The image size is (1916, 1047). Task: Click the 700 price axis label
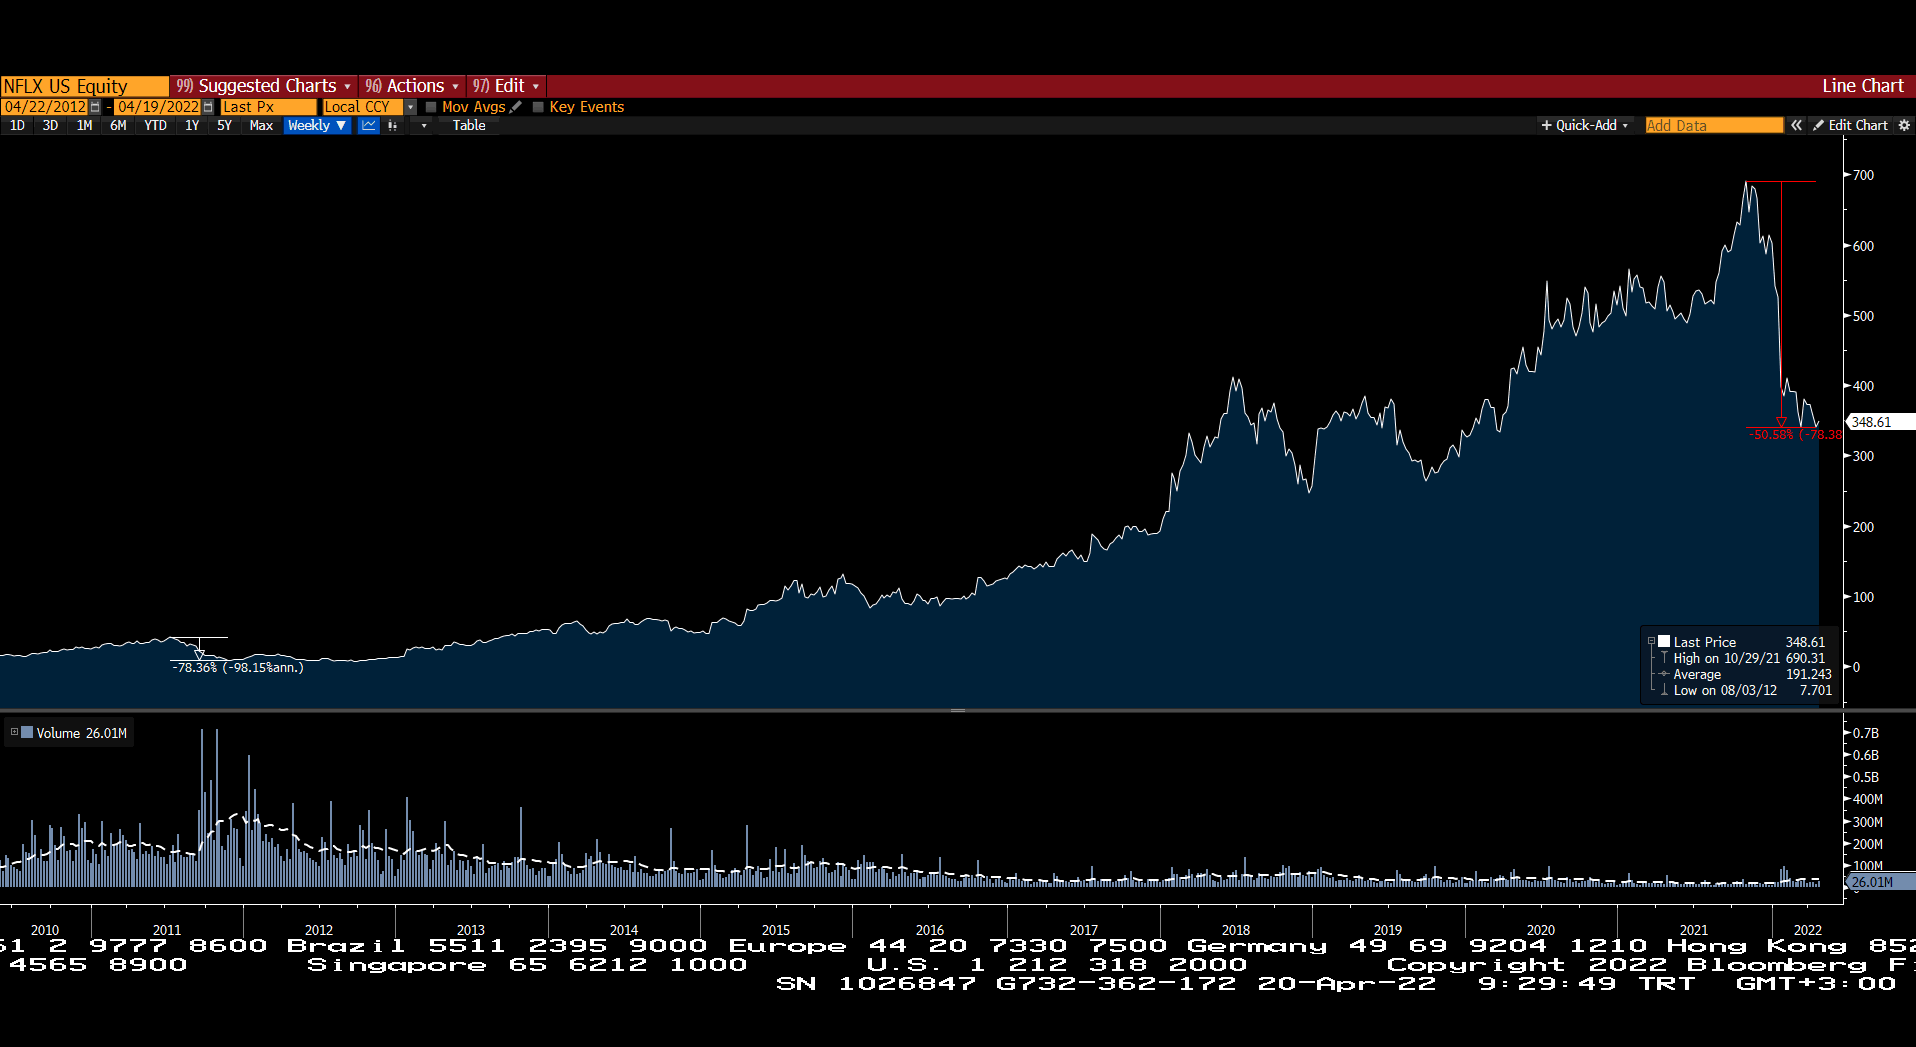(x=1863, y=175)
